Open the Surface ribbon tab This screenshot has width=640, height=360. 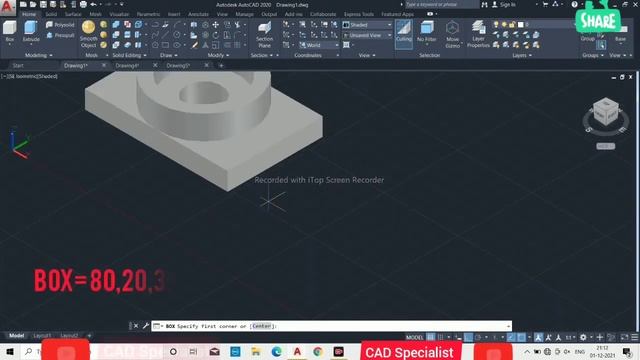point(73,14)
